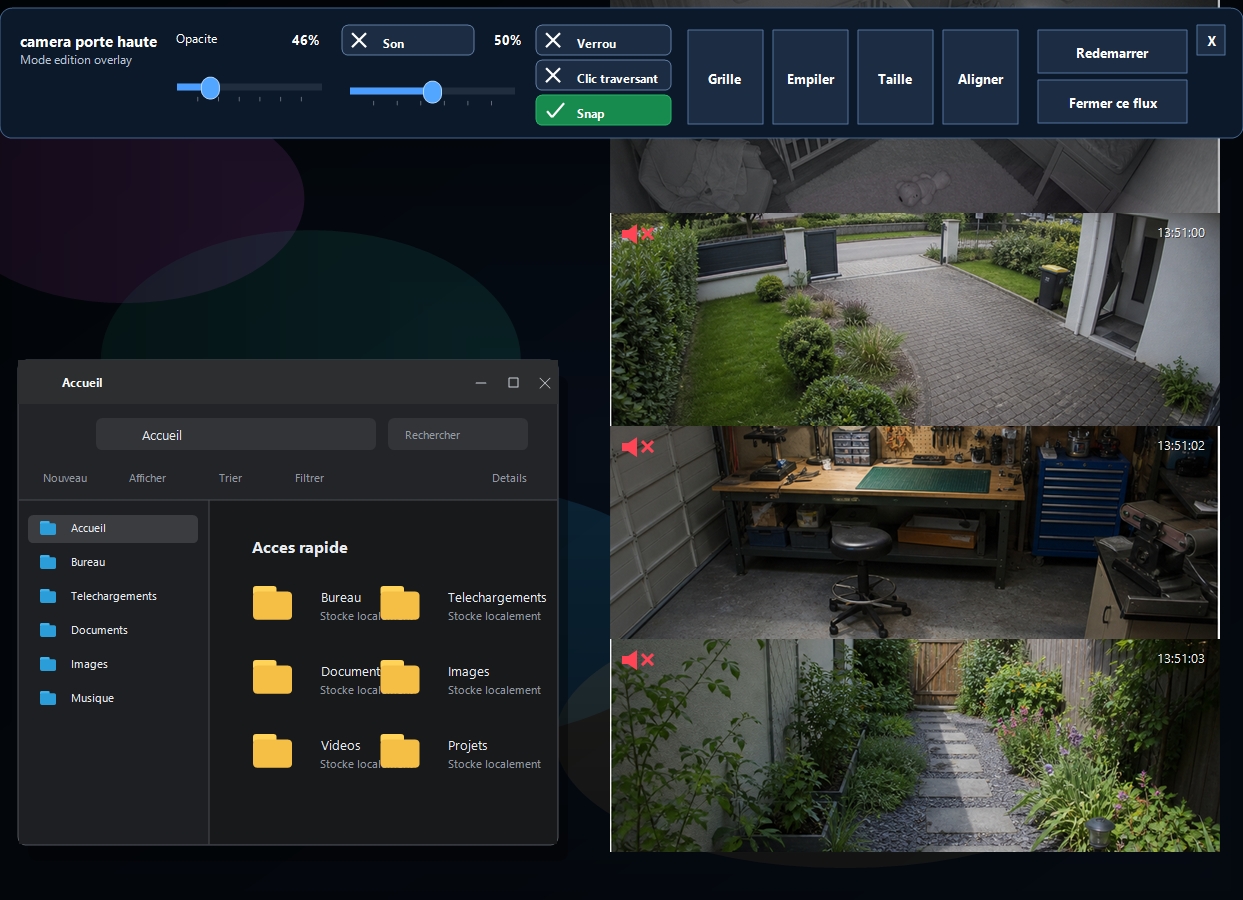Screen dimensions: 1243x900
Task: Open the Nouveau menu
Action: (x=65, y=478)
